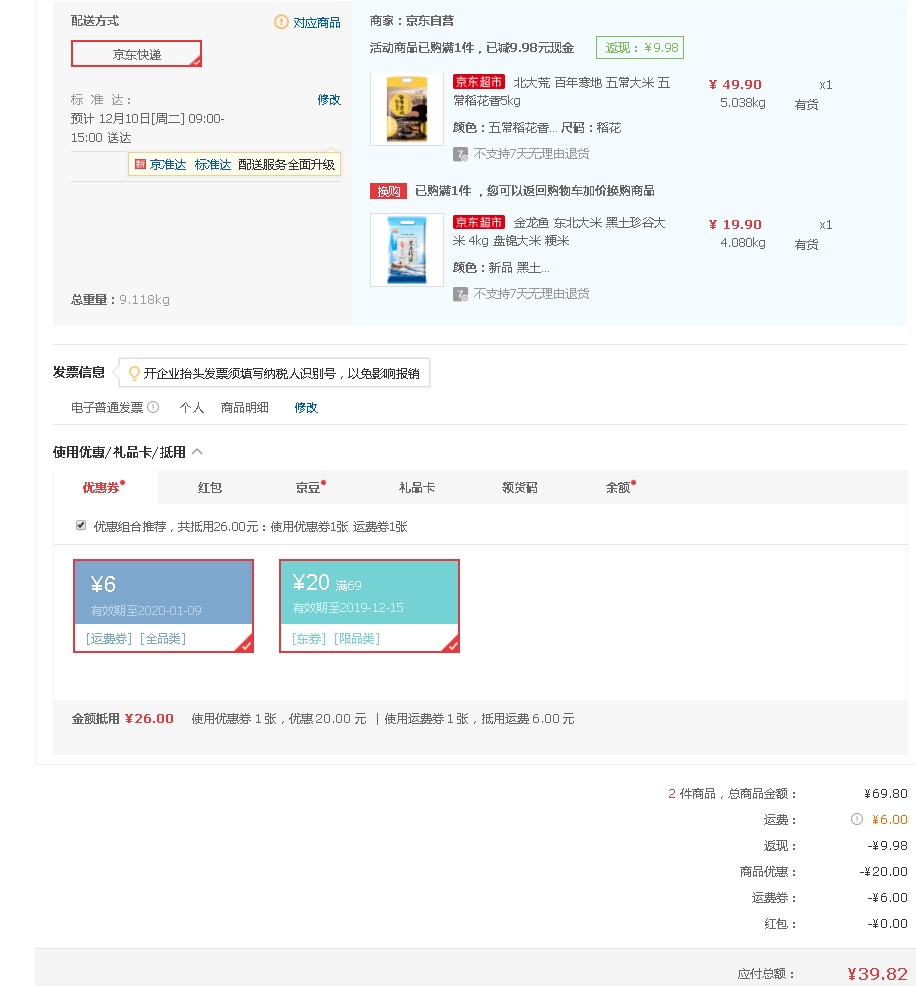Click 修改 next to the 标准达 delivery time
916x986 pixels.
click(x=329, y=99)
